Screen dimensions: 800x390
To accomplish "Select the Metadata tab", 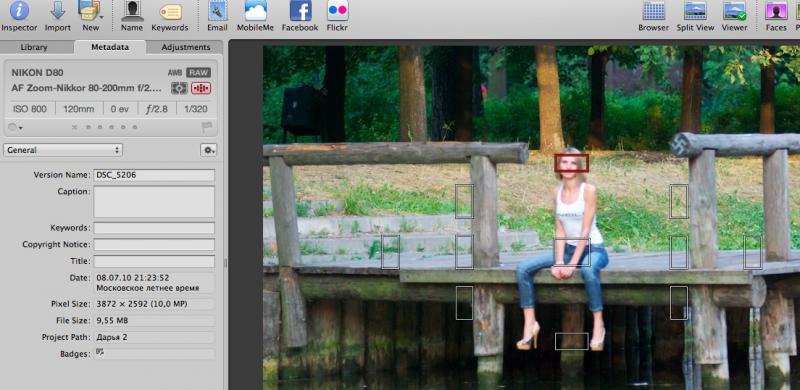I will [110, 47].
